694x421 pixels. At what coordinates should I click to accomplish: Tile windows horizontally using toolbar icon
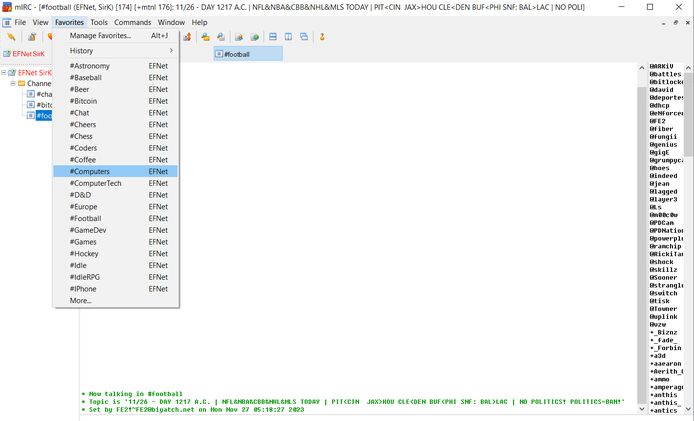[x=273, y=37]
